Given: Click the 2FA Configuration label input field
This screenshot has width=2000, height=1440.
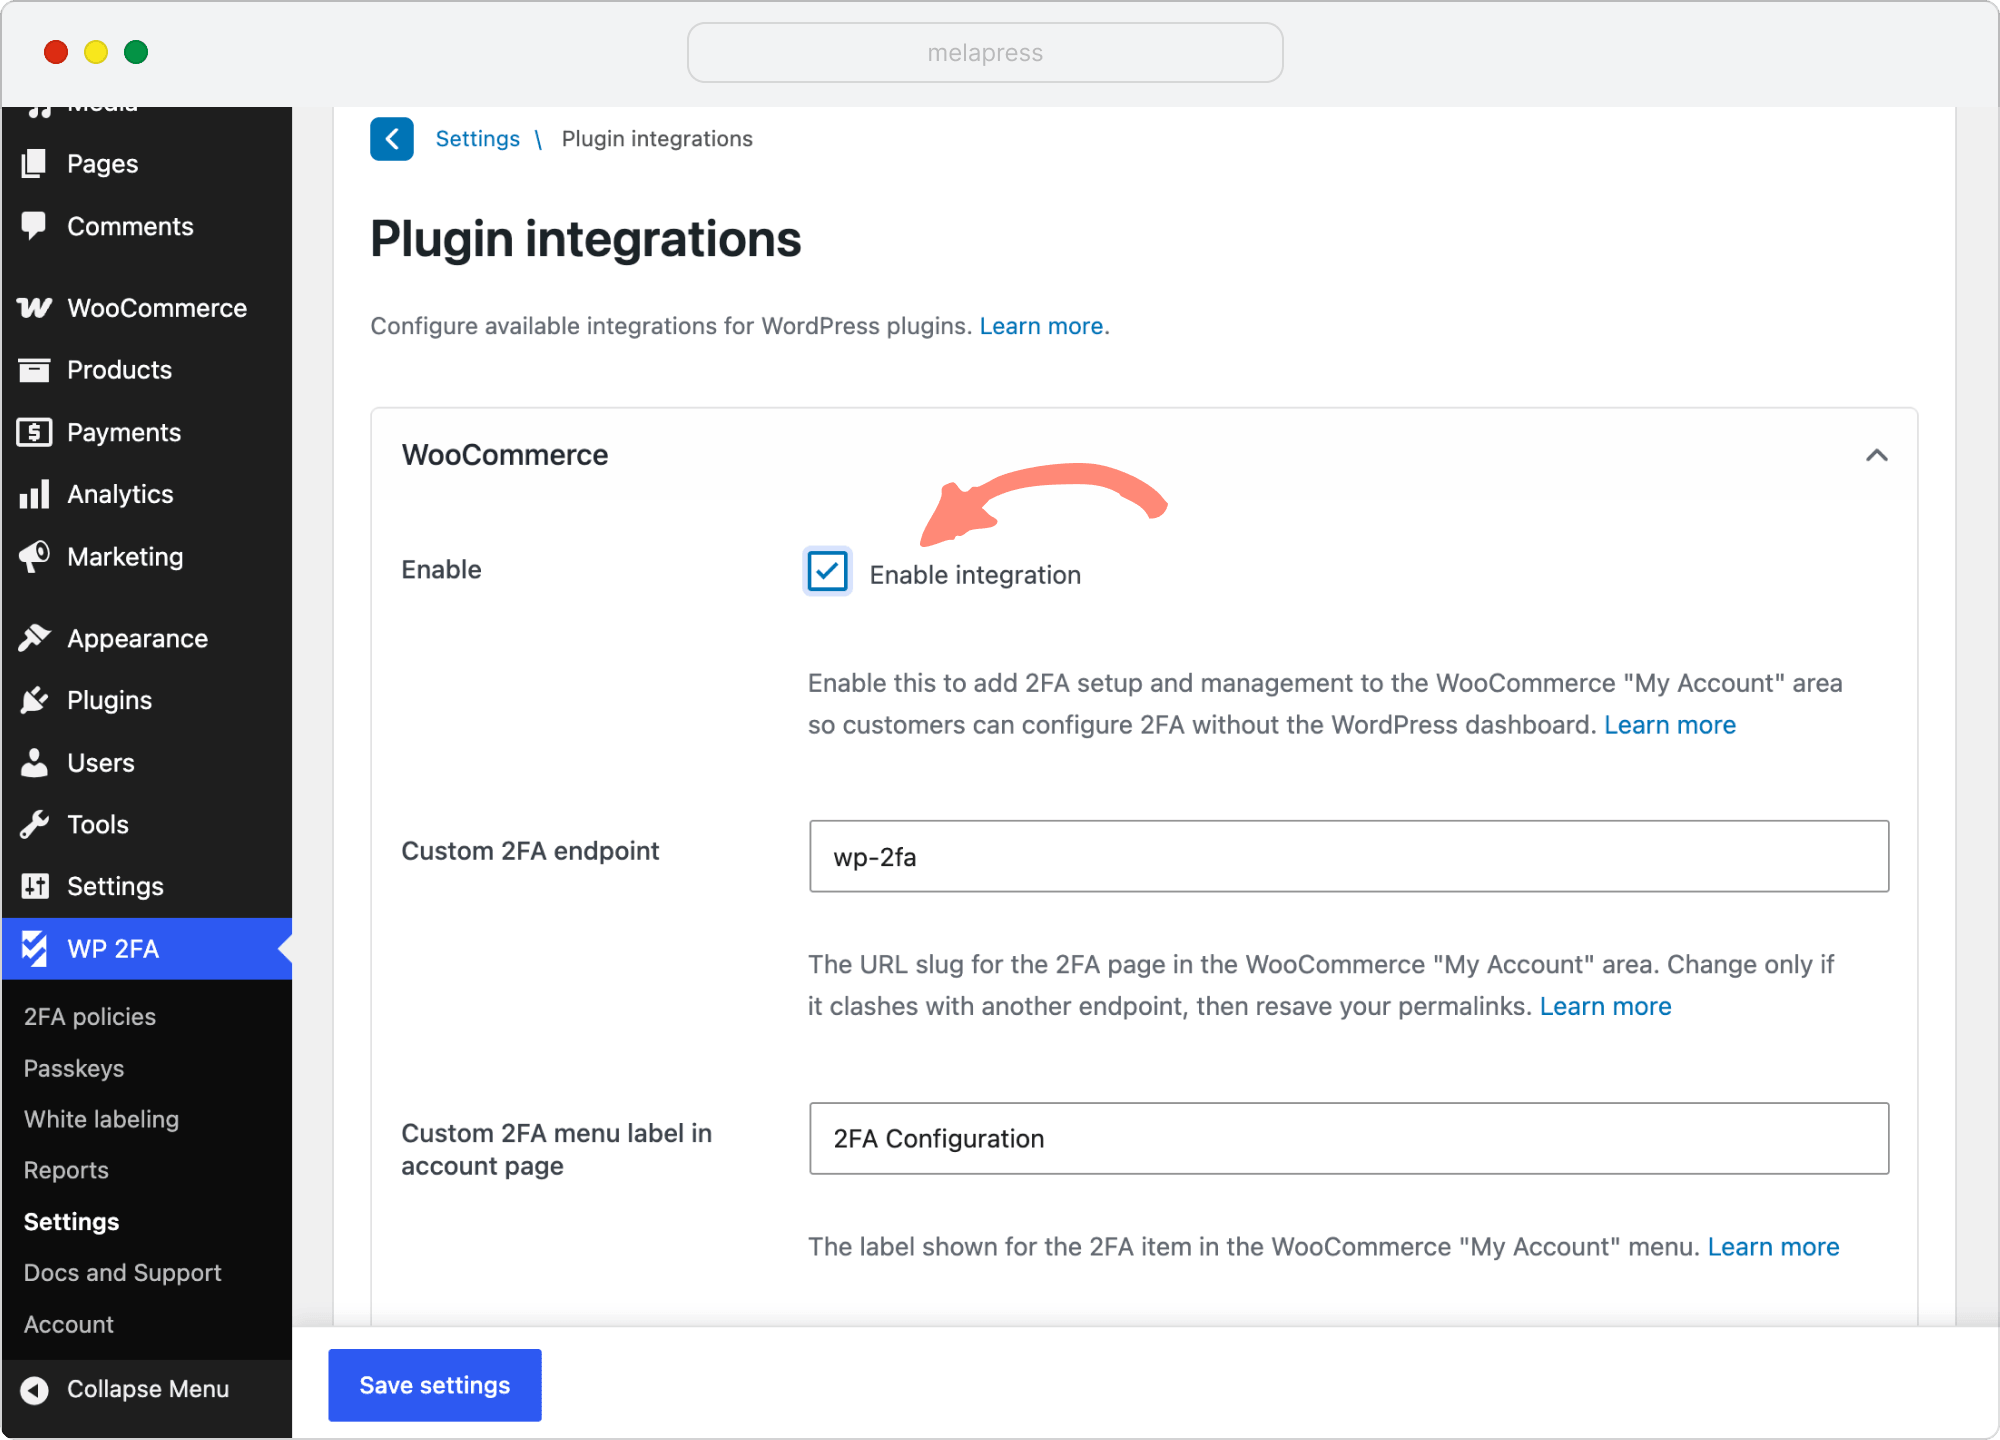Looking at the screenshot, I should click(1349, 1138).
